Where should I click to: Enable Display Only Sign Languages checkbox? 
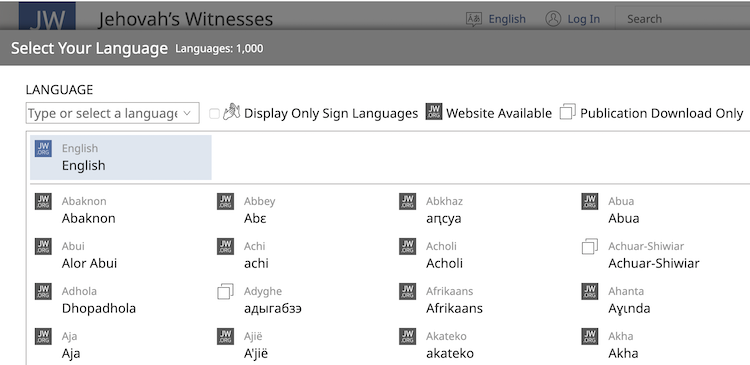(214, 114)
